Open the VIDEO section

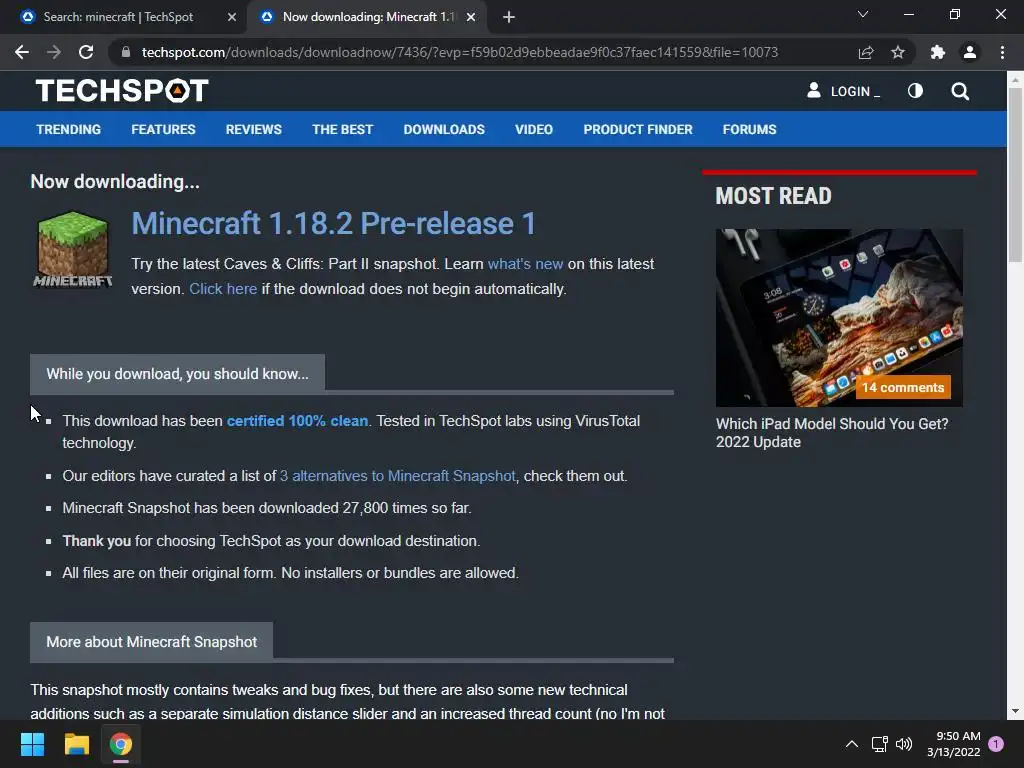[534, 129]
